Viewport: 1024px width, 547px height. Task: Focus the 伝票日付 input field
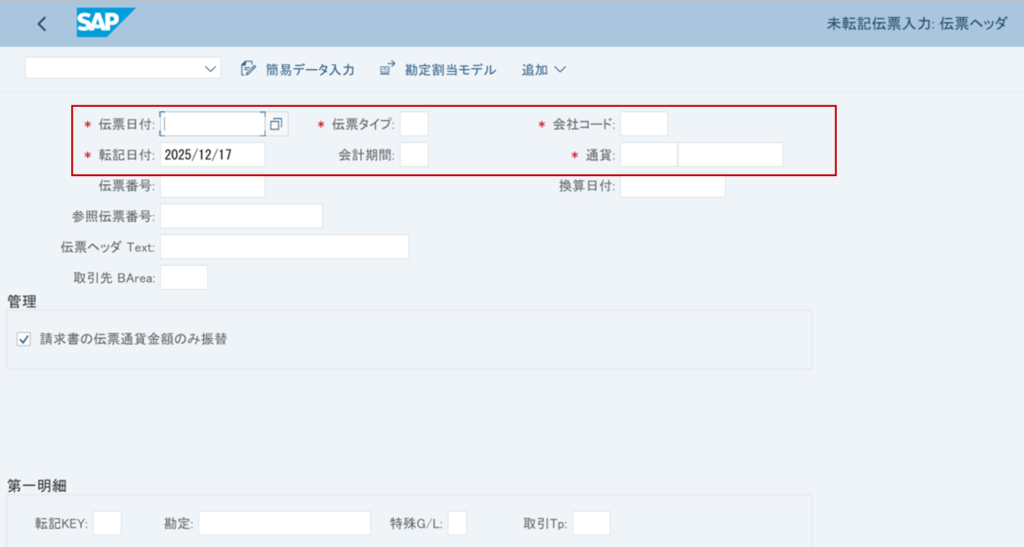coord(213,124)
